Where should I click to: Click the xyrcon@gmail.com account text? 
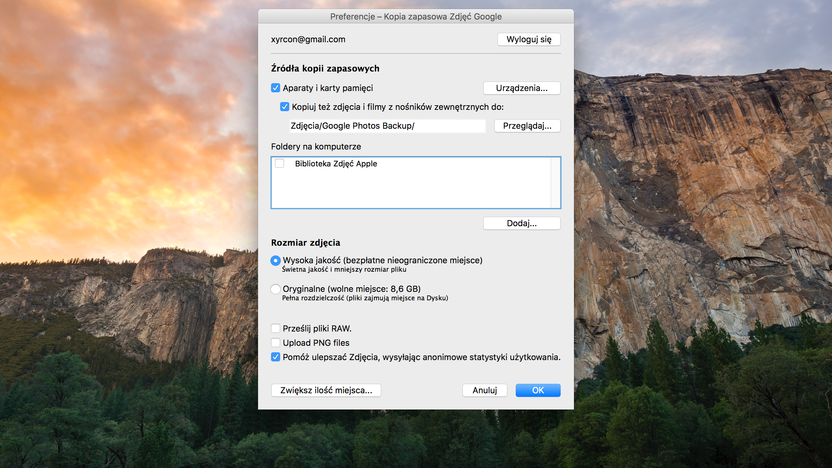click(308, 39)
